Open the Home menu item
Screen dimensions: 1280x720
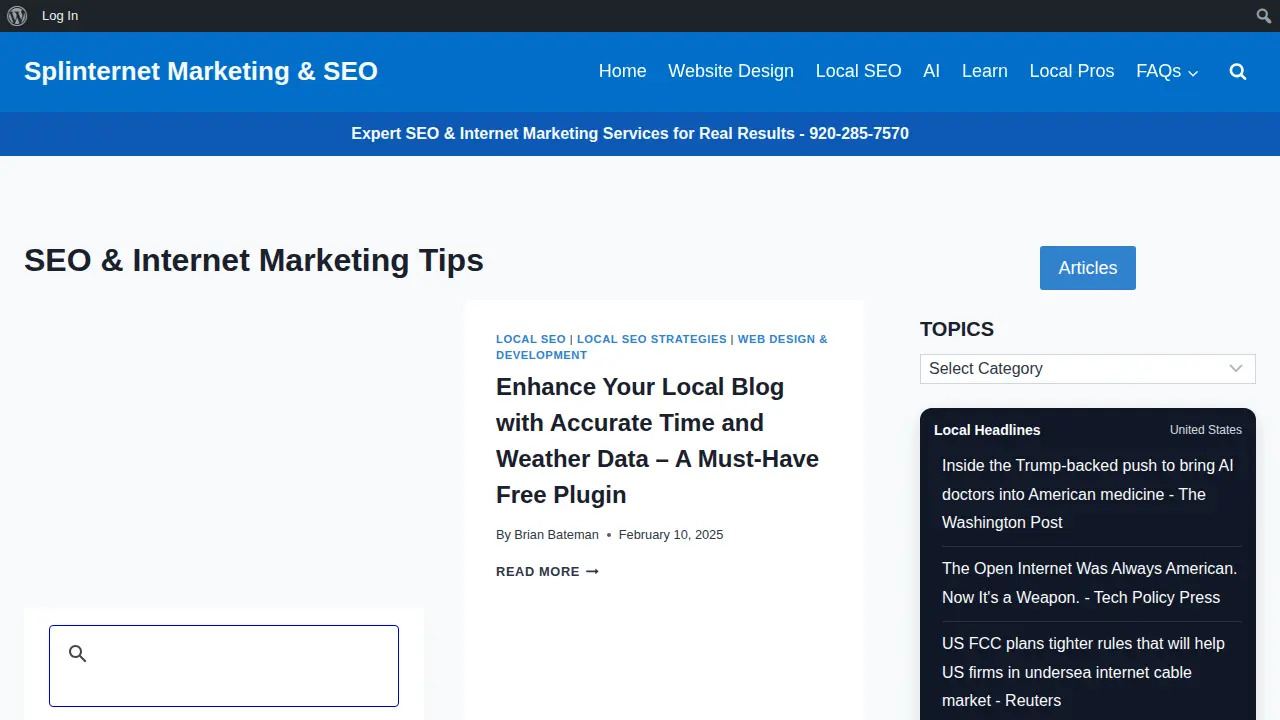pyautogui.click(x=622, y=71)
